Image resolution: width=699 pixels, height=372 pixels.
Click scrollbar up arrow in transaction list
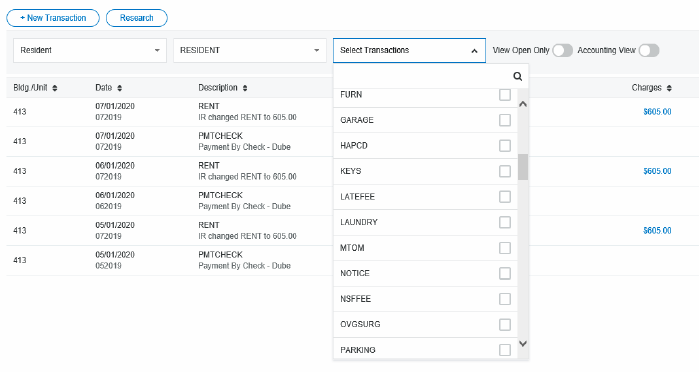[x=523, y=104]
